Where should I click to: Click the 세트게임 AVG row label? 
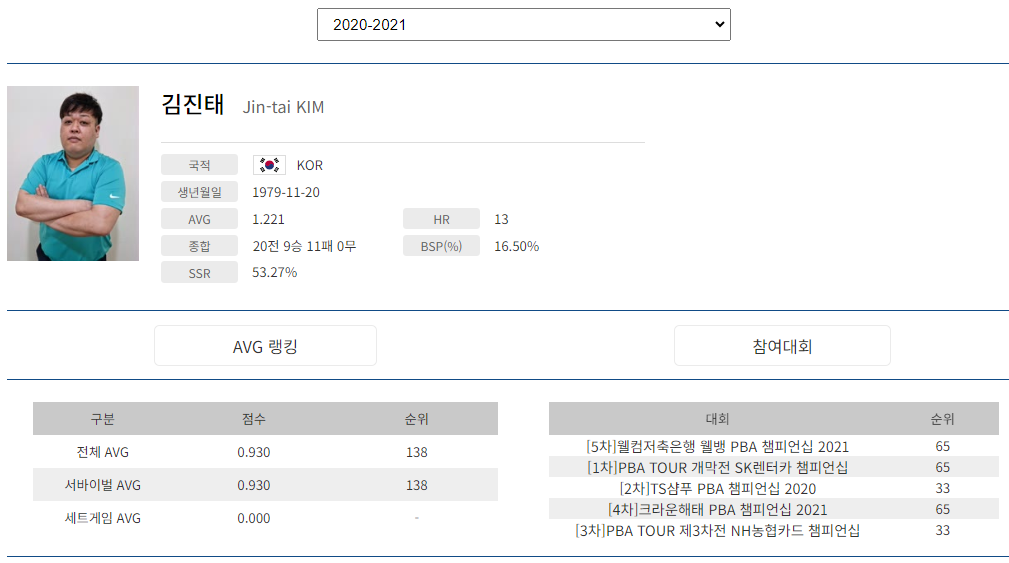pyautogui.click(x=102, y=518)
